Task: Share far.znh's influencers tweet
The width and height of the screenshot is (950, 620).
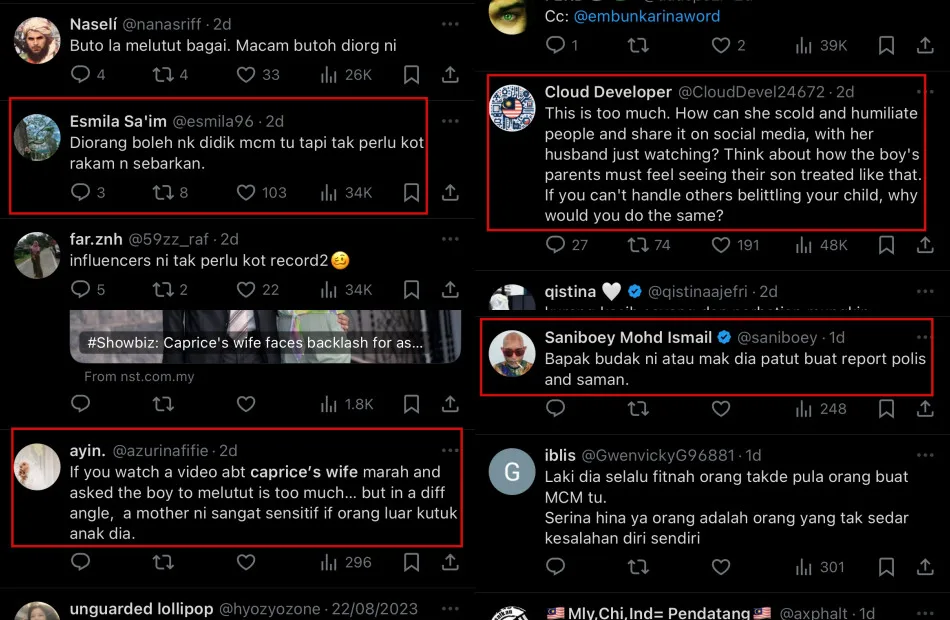Action: 450,290
